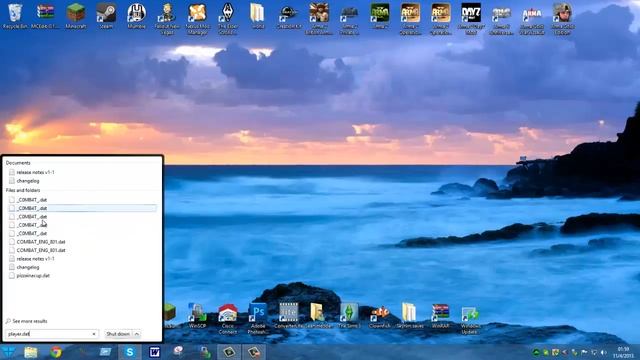Switch to Skype on the taskbar
Image resolution: width=640 pixels, height=360 pixels.
point(130,352)
